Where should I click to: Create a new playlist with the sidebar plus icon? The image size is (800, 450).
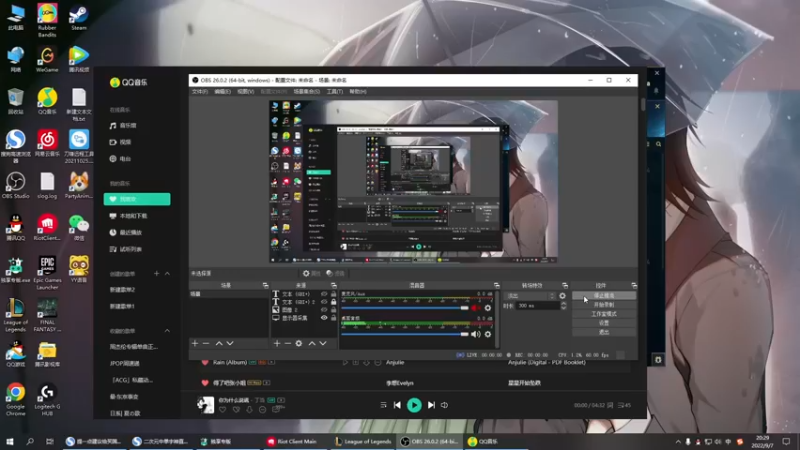click(x=157, y=274)
